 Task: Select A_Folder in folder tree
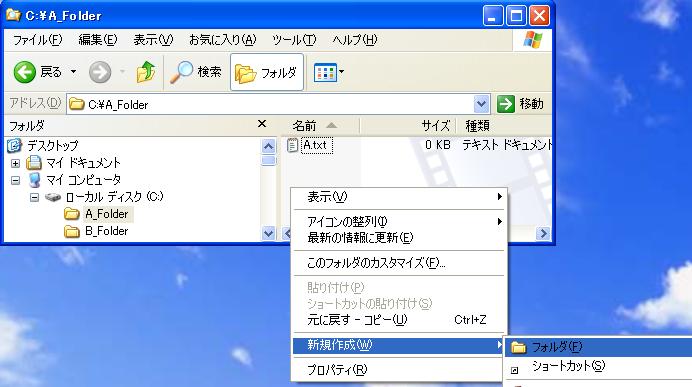[107, 214]
